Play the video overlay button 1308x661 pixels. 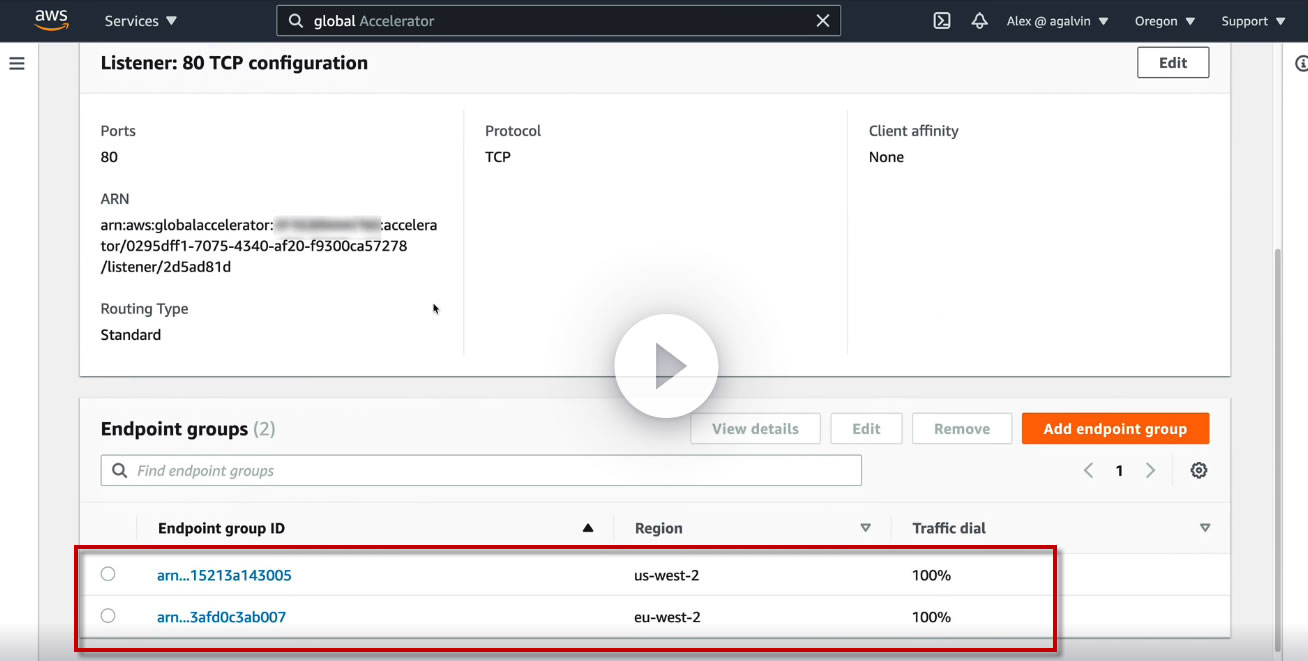pos(666,366)
